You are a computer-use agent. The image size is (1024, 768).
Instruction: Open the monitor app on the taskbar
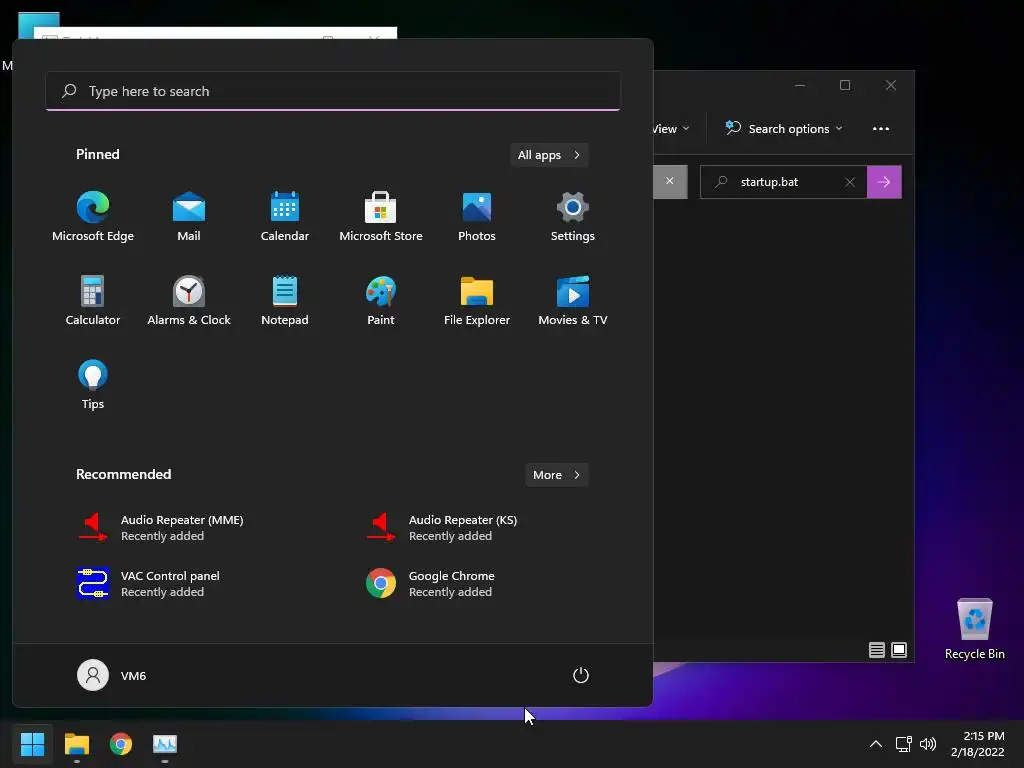click(165, 744)
